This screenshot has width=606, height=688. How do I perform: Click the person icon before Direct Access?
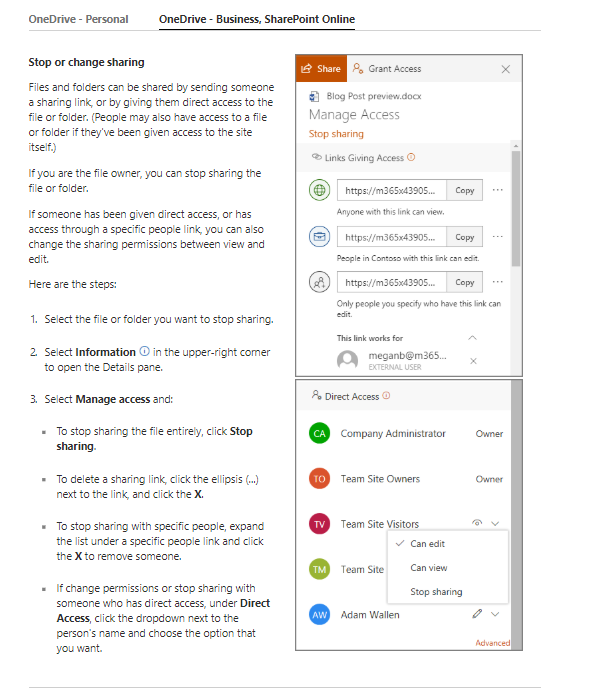[316, 395]
